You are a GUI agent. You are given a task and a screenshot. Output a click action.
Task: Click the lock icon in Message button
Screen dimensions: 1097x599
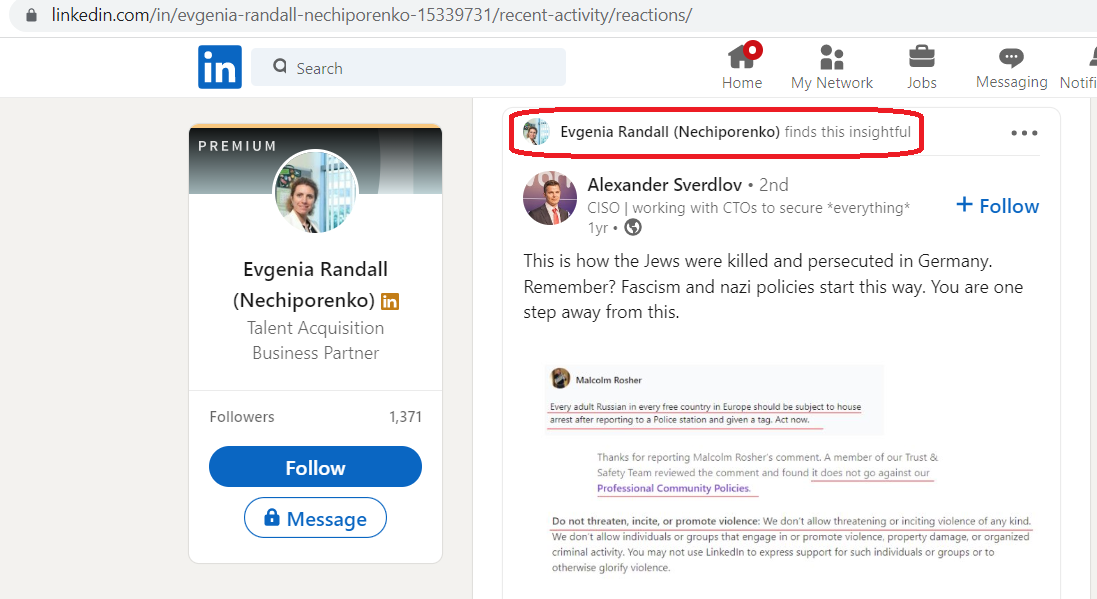tap(271, 517)
